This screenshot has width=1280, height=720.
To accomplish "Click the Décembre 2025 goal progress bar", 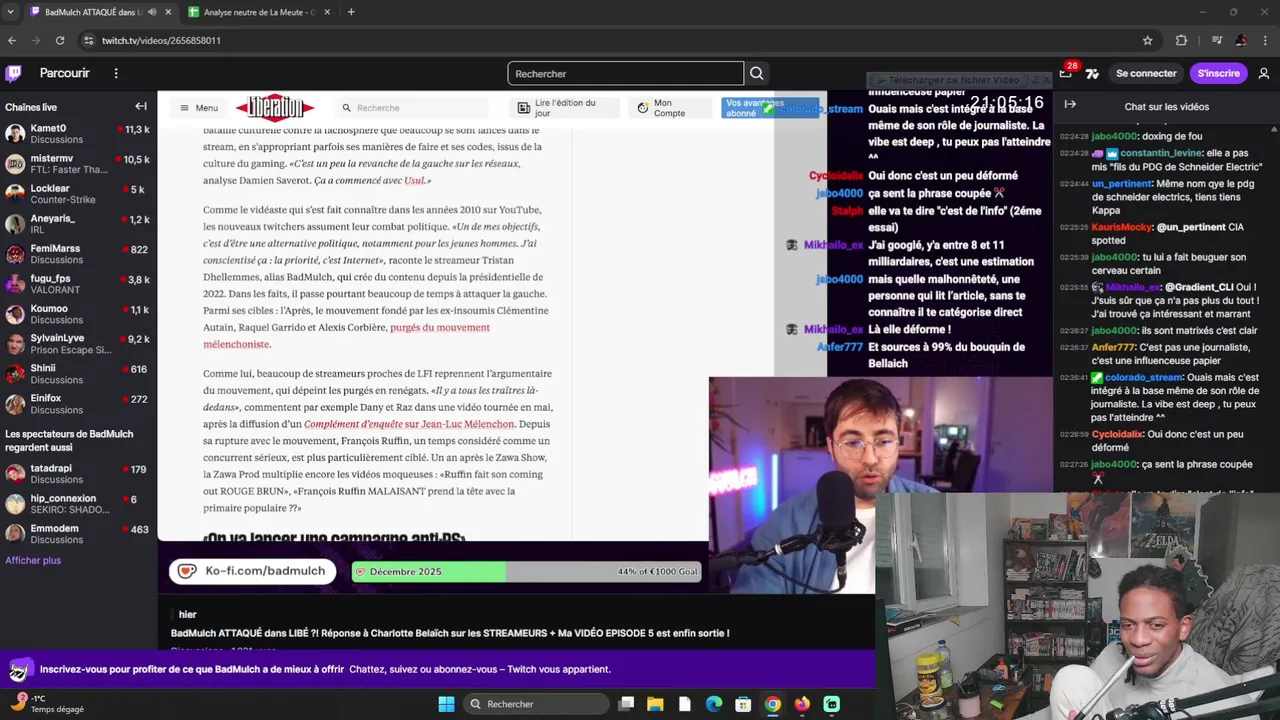I will [x=526, y=572].
